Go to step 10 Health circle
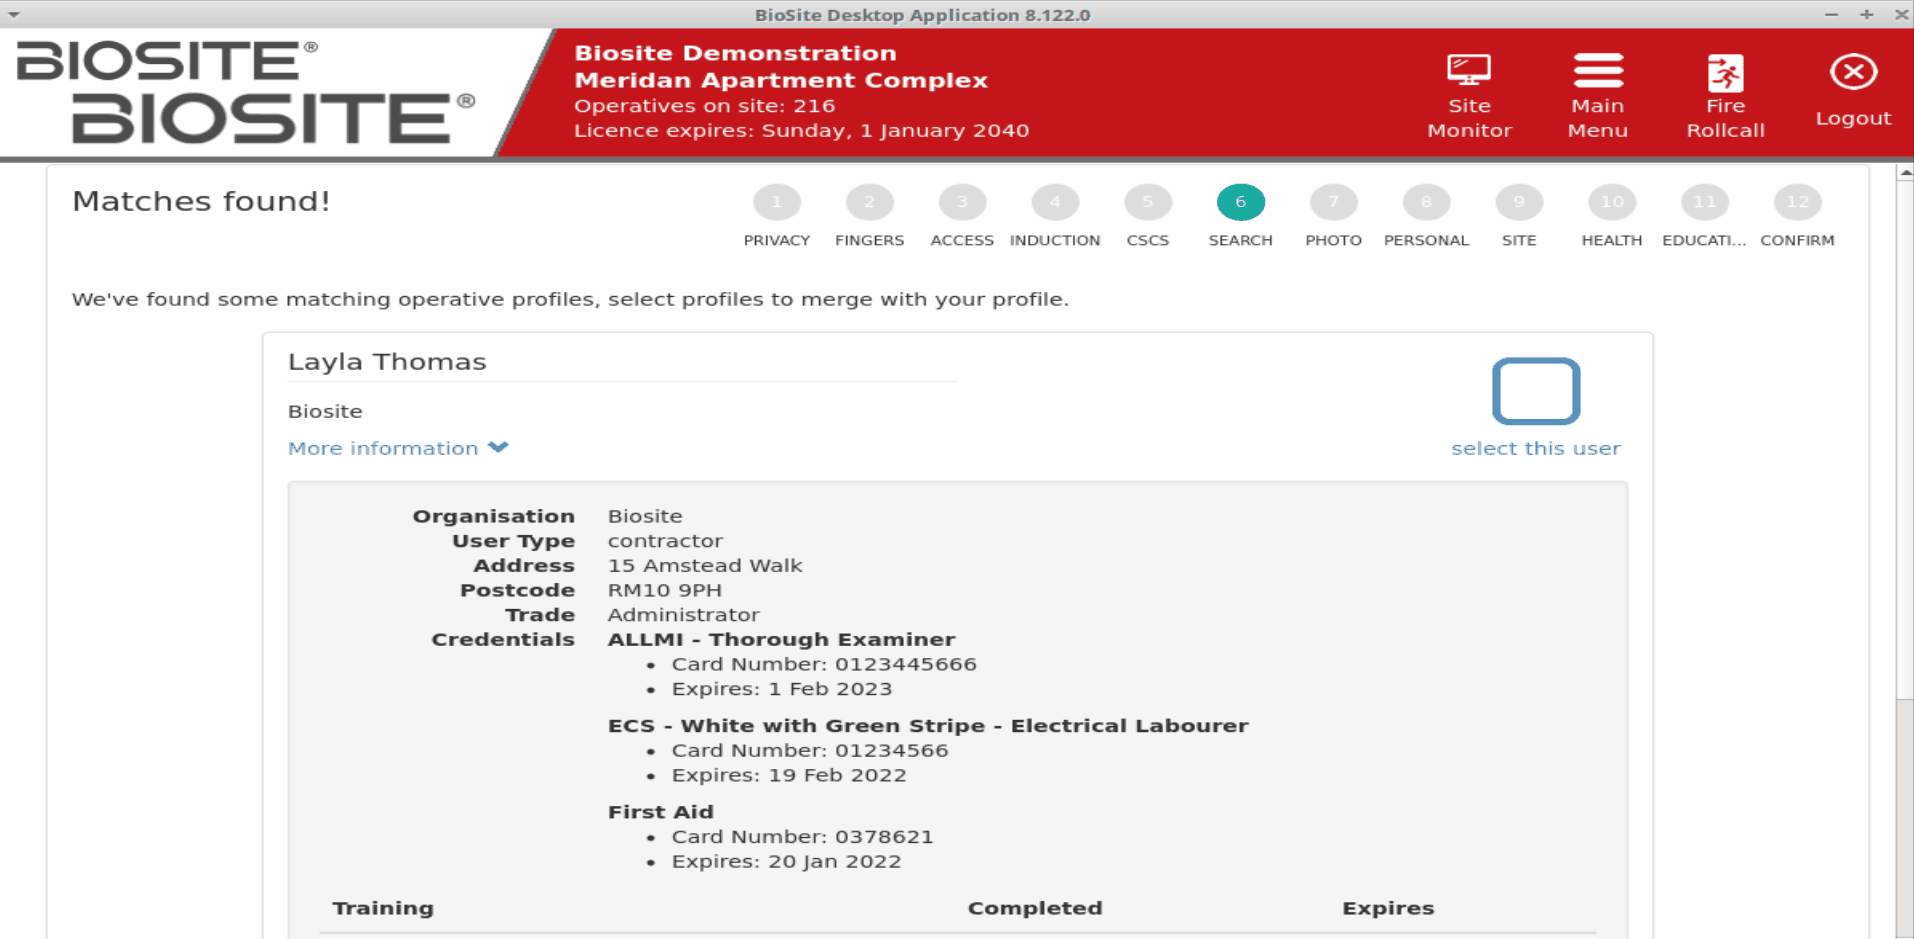This screenshot has width=1914, height=939. pyautogui.click(x=1612, y=202)
